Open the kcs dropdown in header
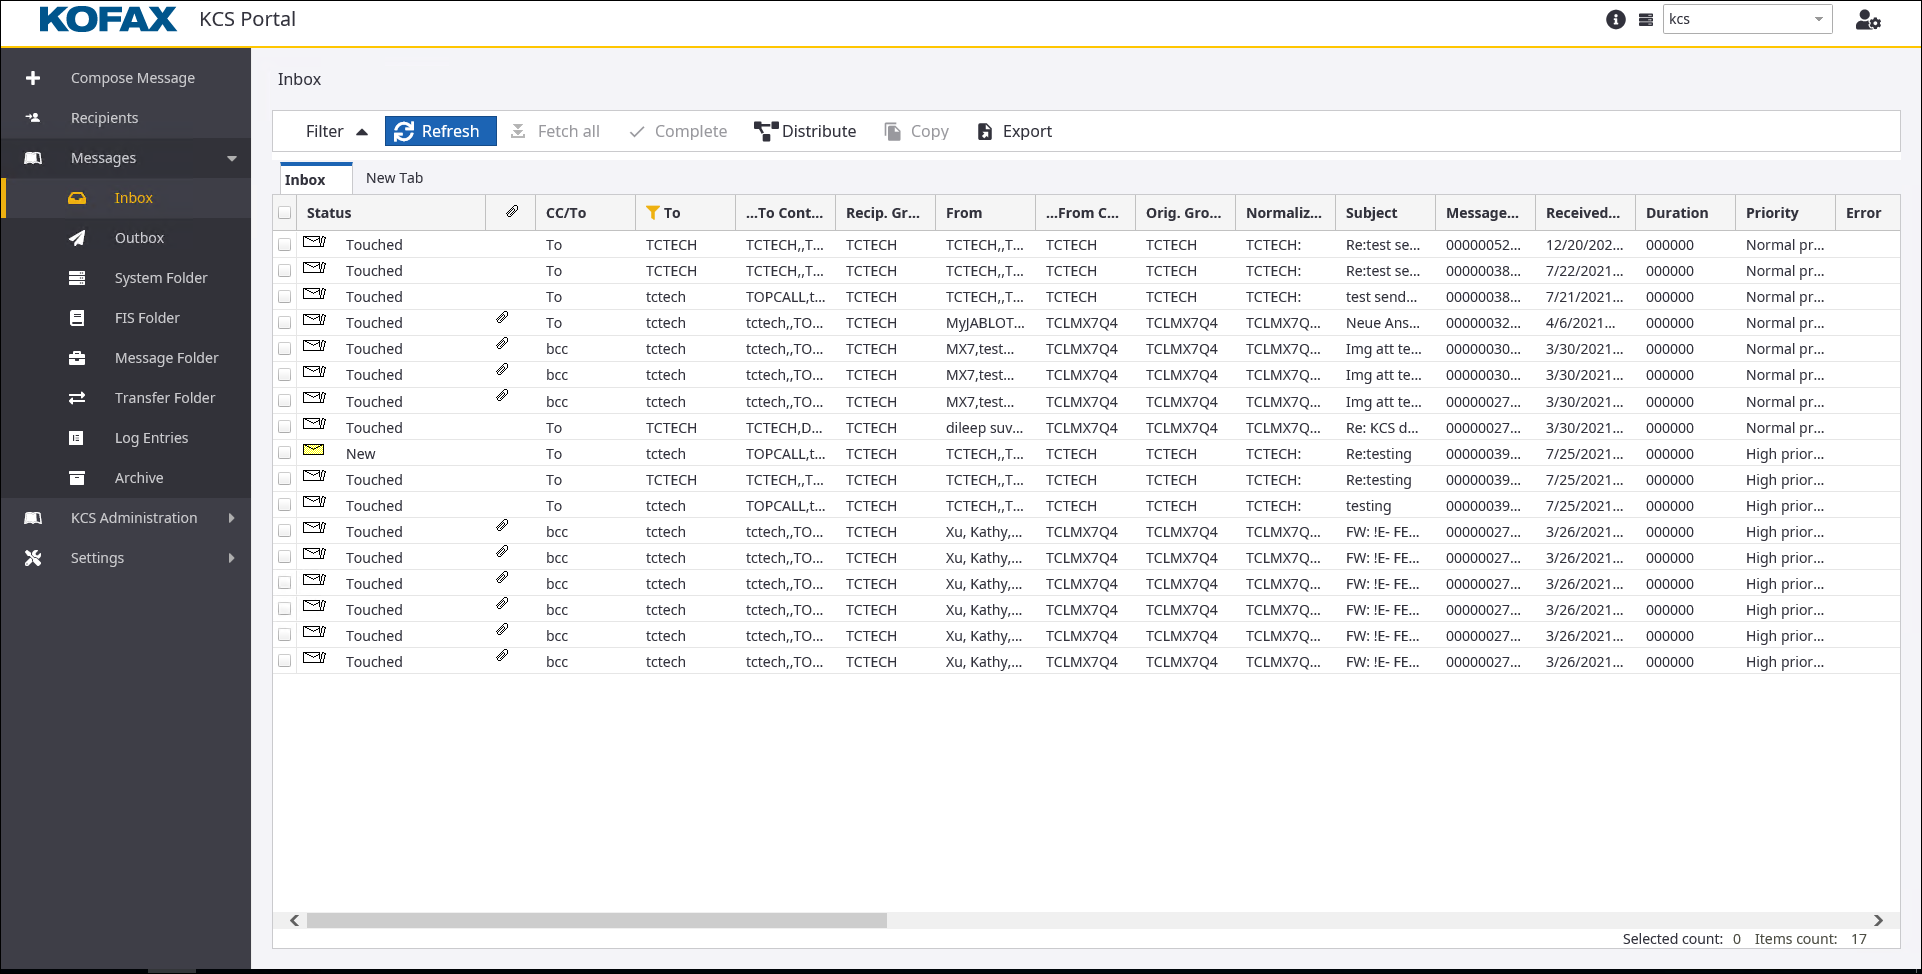This screenshot has height=974, width=1922. tap(1747, 19)
